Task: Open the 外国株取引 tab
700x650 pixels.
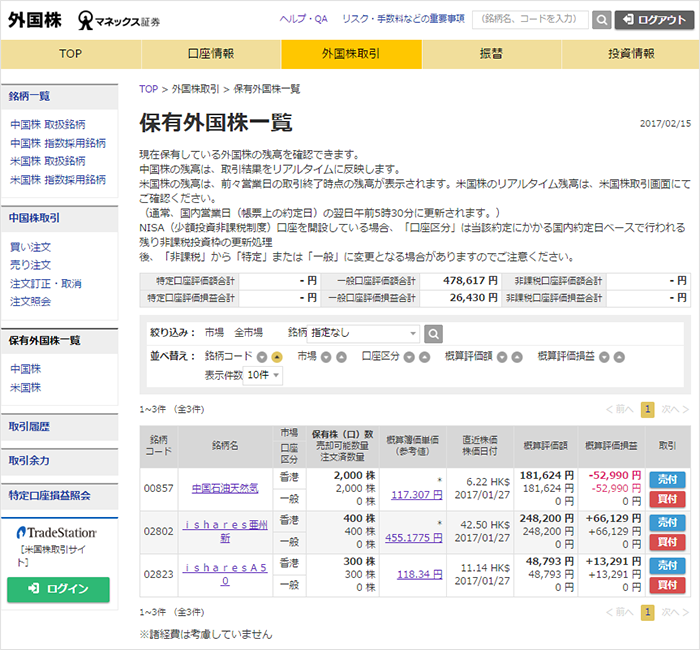Action: (351, 54)
